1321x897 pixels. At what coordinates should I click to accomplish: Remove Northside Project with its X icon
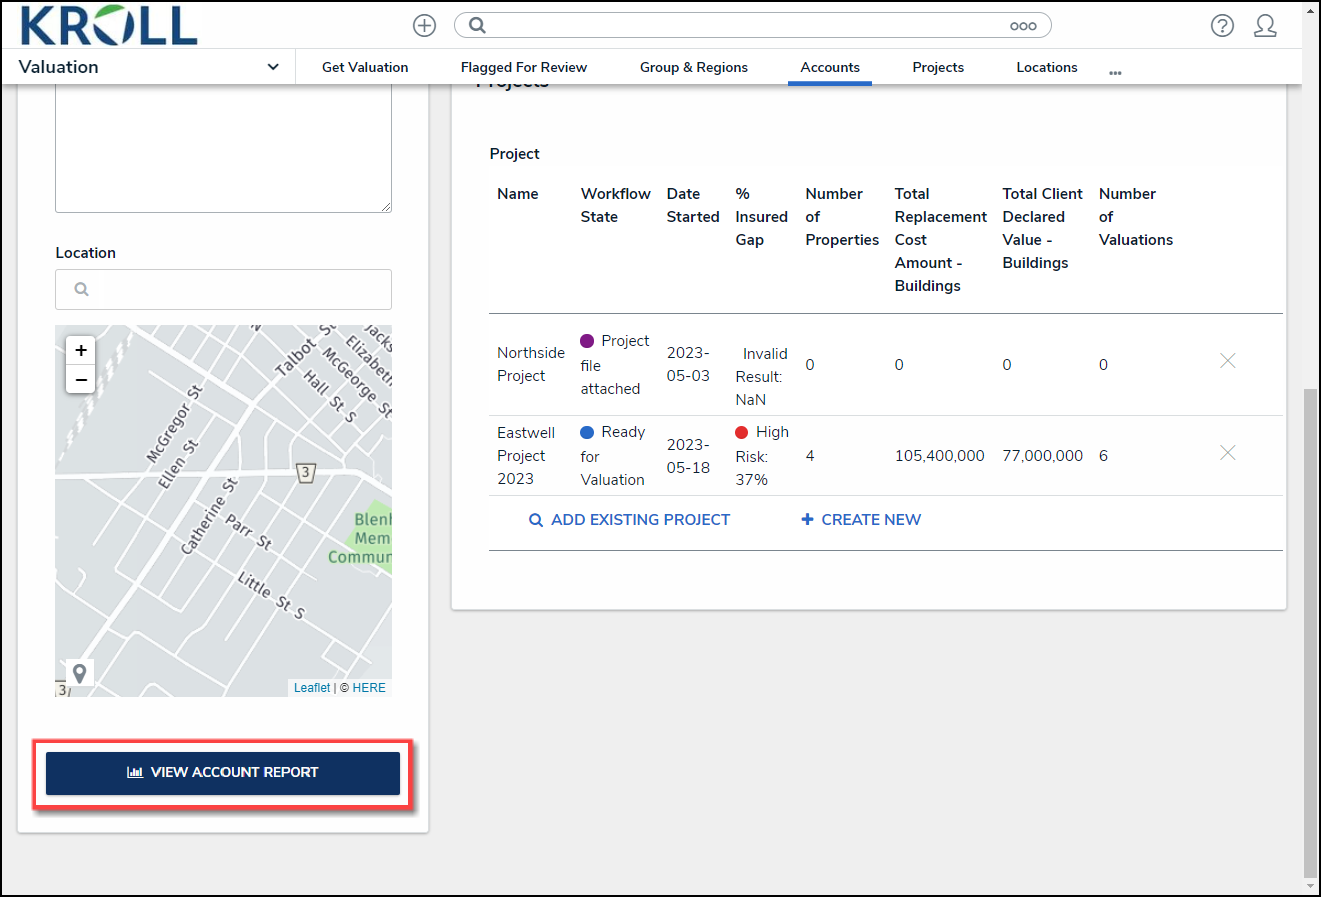click(1228, 361)
